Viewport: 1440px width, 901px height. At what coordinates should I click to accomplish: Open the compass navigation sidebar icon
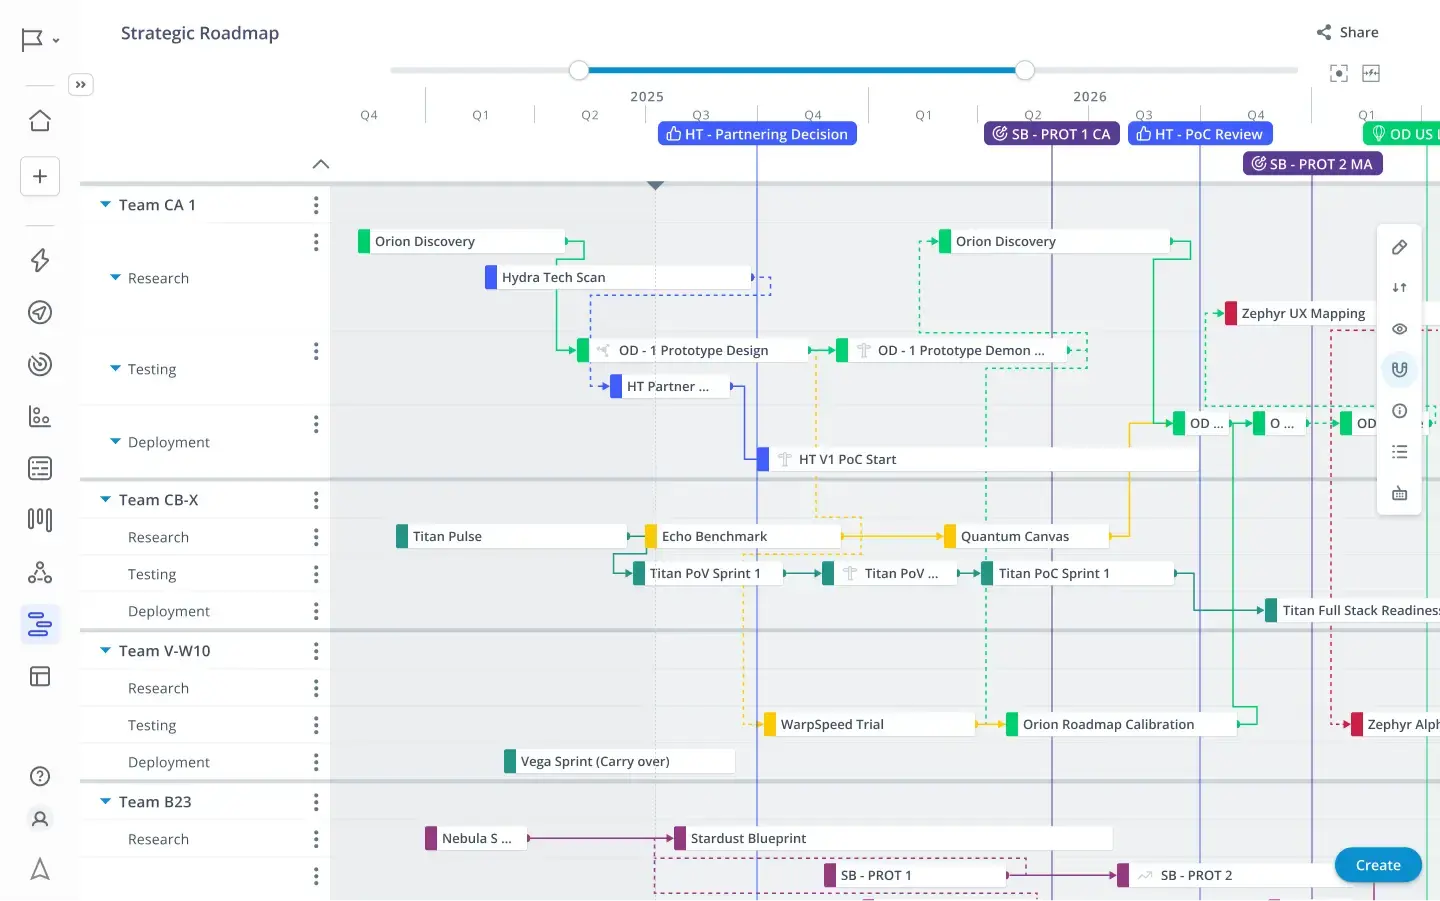(x=40, y=312)
